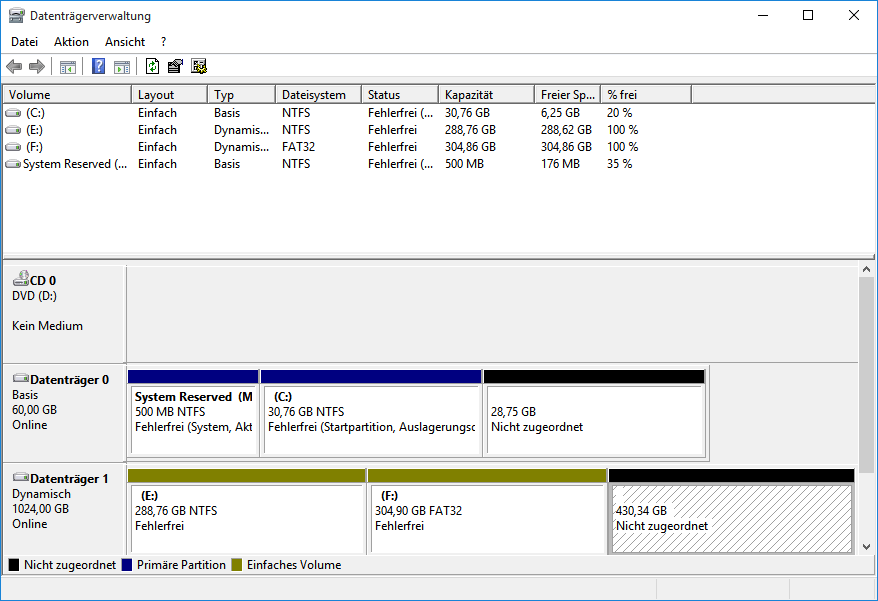
Task: Click the 20 % cell in the (C:) row
Action: tap(619, 113)
